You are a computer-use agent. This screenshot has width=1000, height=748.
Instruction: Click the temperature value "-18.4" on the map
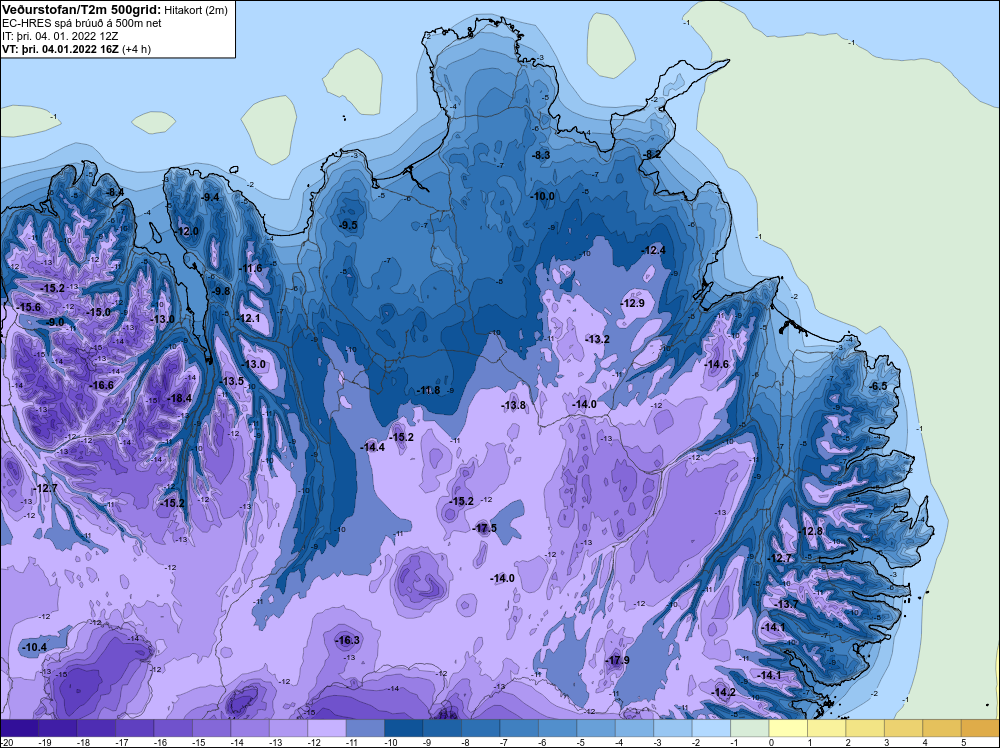179,398
